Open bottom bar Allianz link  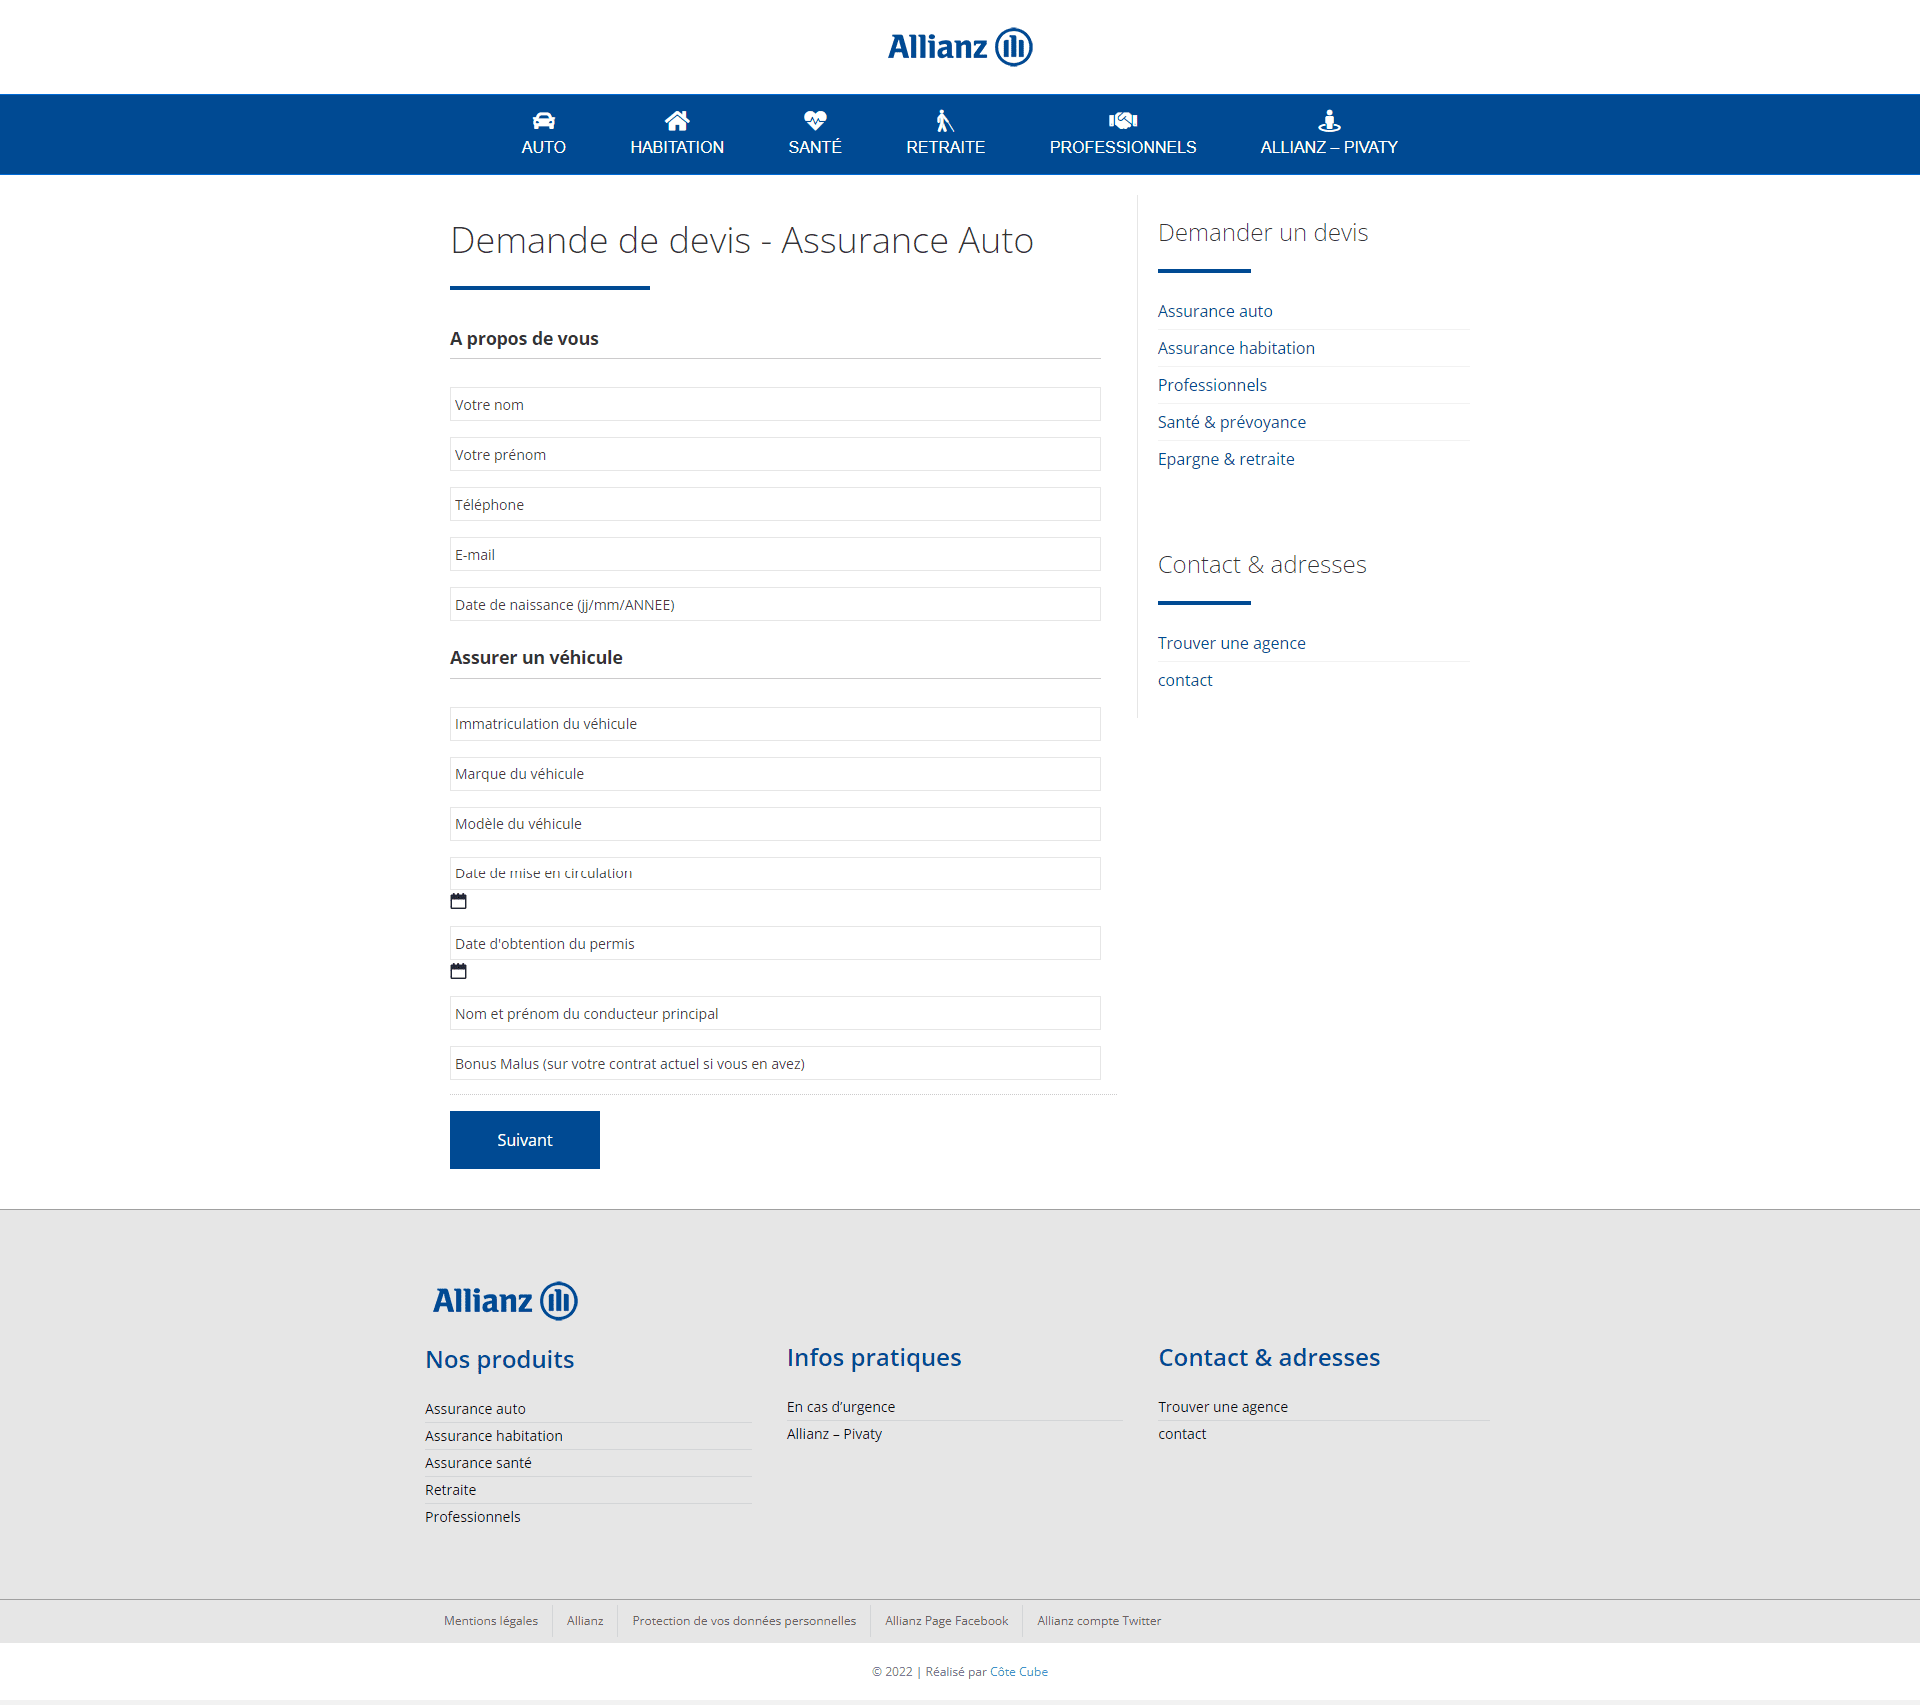(x=585, y=1621)
